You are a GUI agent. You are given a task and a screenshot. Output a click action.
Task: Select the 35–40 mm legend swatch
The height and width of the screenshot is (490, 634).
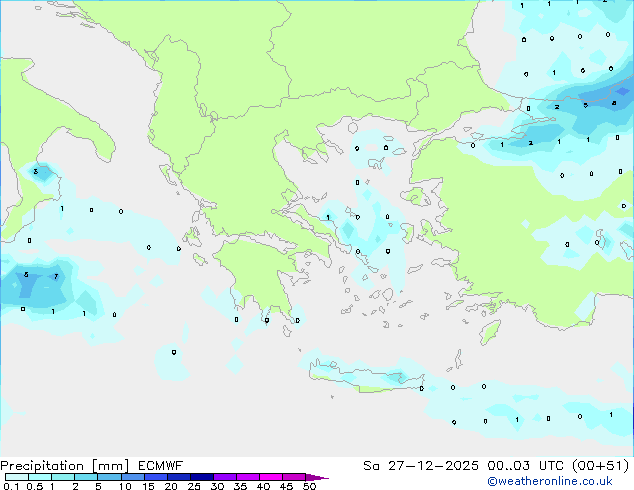click(247, 477)
